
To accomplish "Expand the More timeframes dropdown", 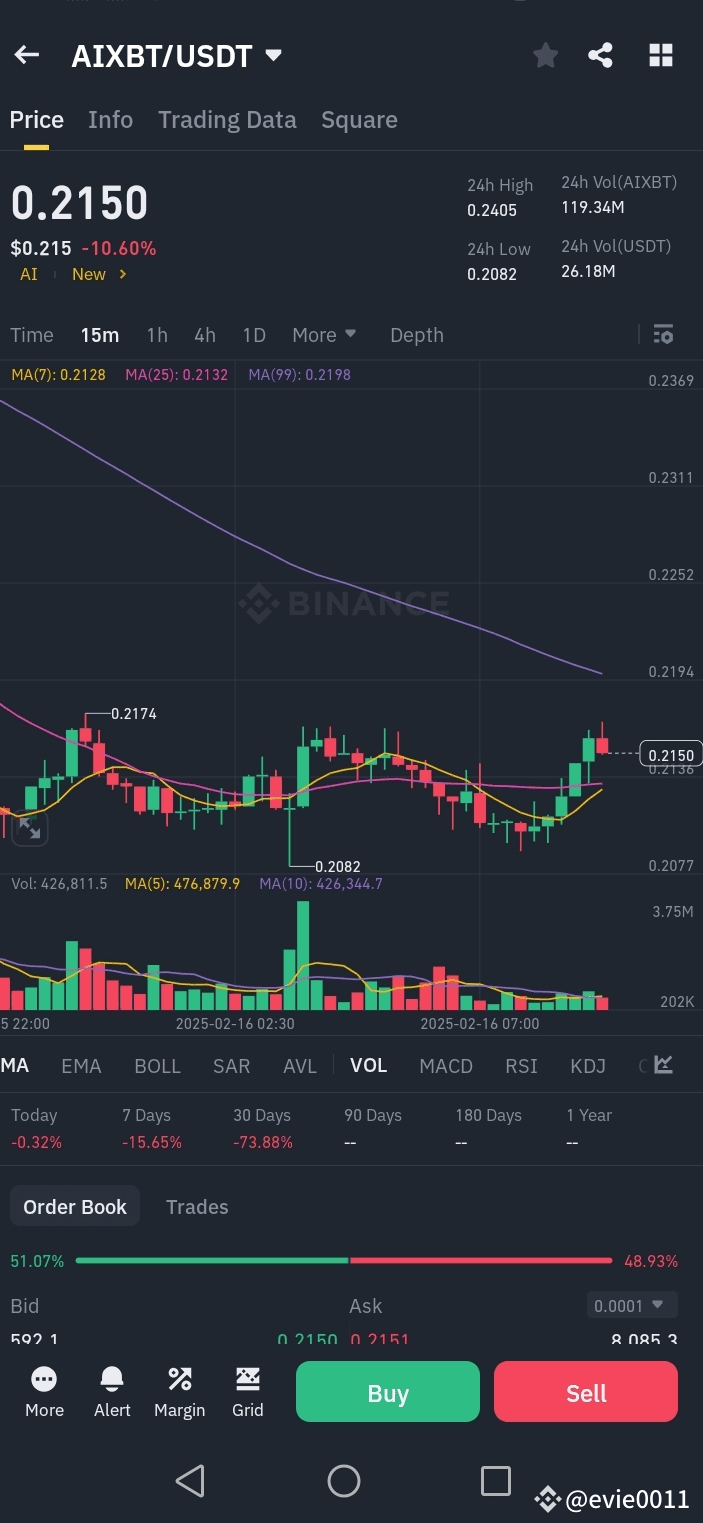I will (324, 334).
